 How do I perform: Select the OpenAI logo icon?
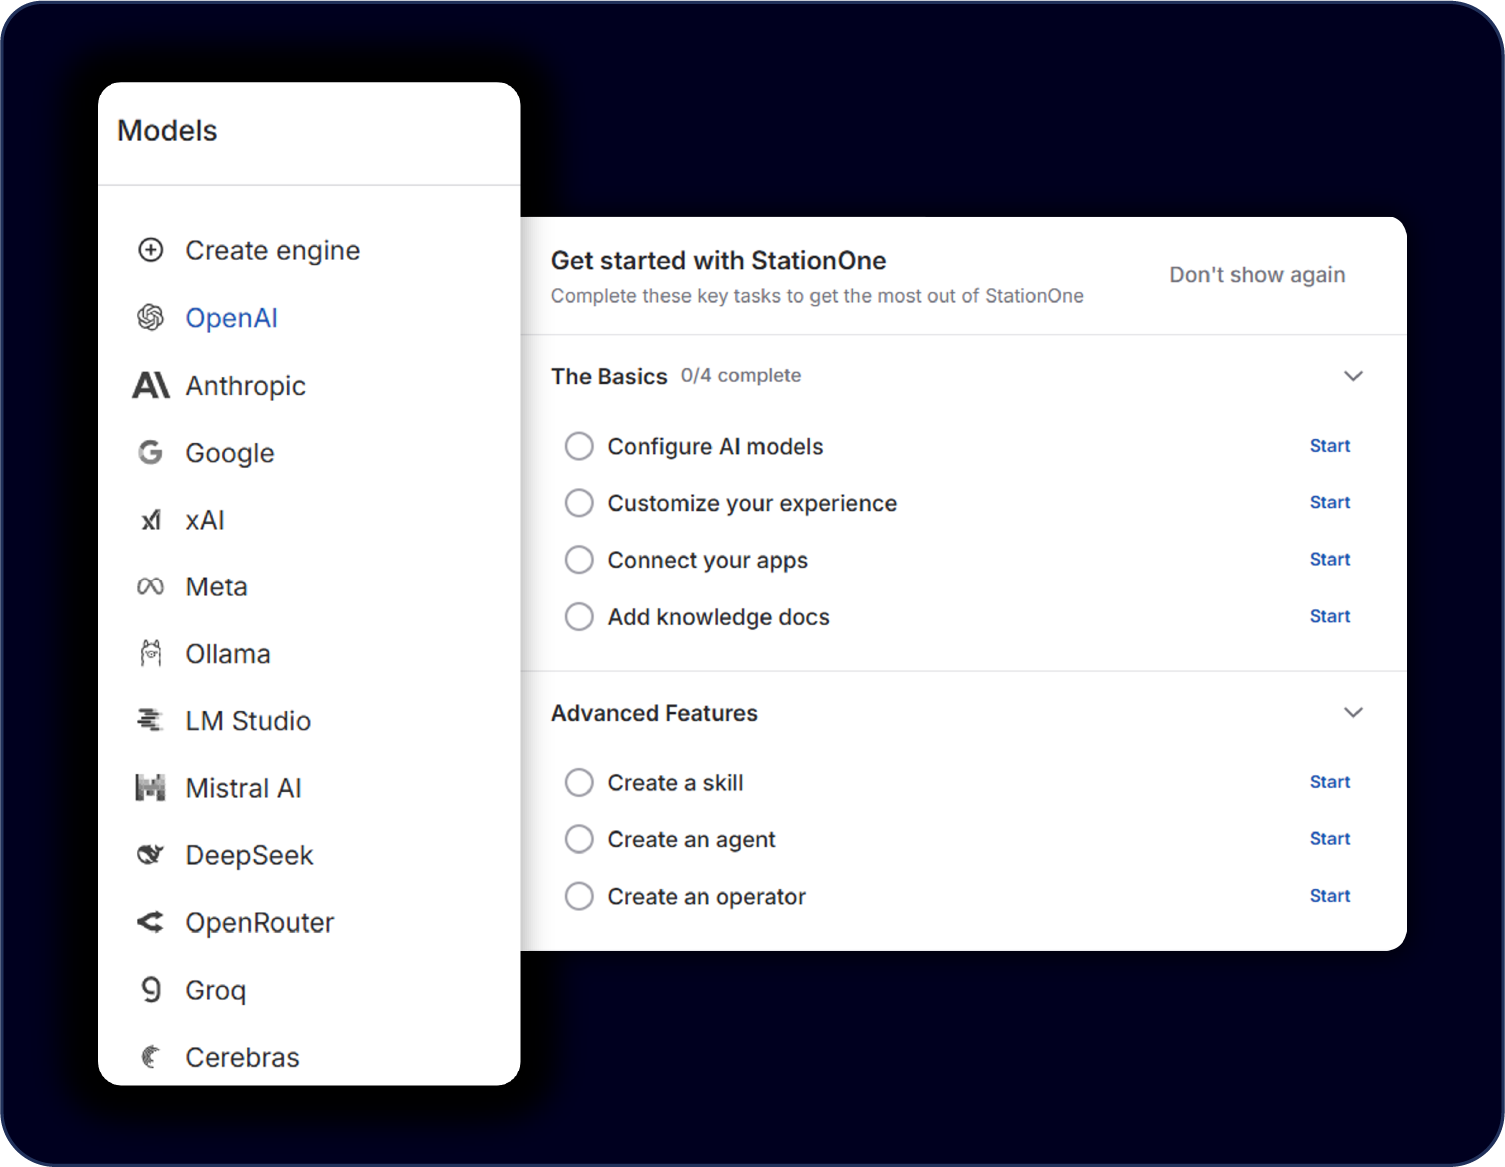[x=150, y=318]
